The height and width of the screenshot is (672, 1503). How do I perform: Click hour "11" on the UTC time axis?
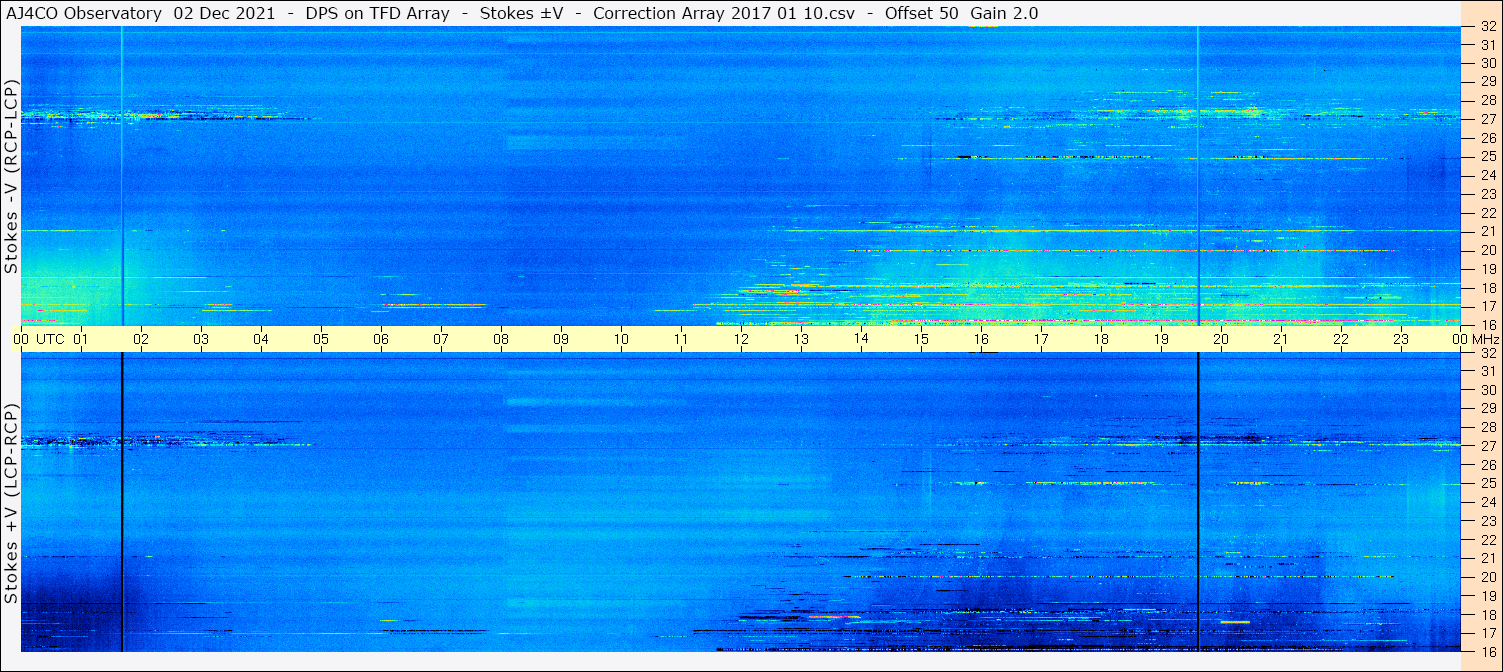681,339
